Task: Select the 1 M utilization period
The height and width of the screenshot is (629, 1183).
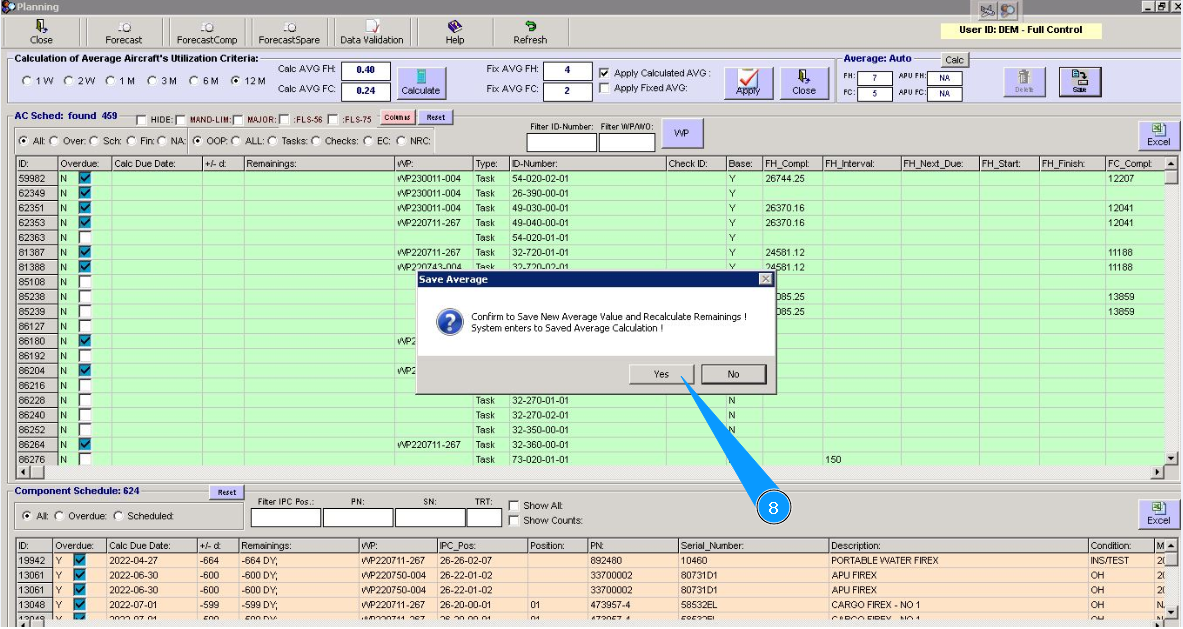Action: tap(110, 81)
